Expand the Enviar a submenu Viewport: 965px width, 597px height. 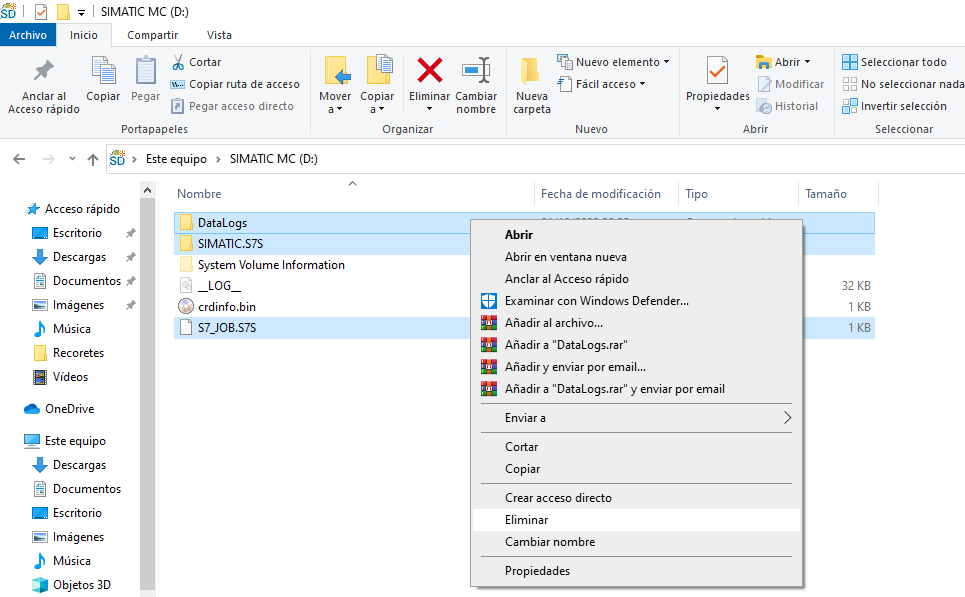636,419
